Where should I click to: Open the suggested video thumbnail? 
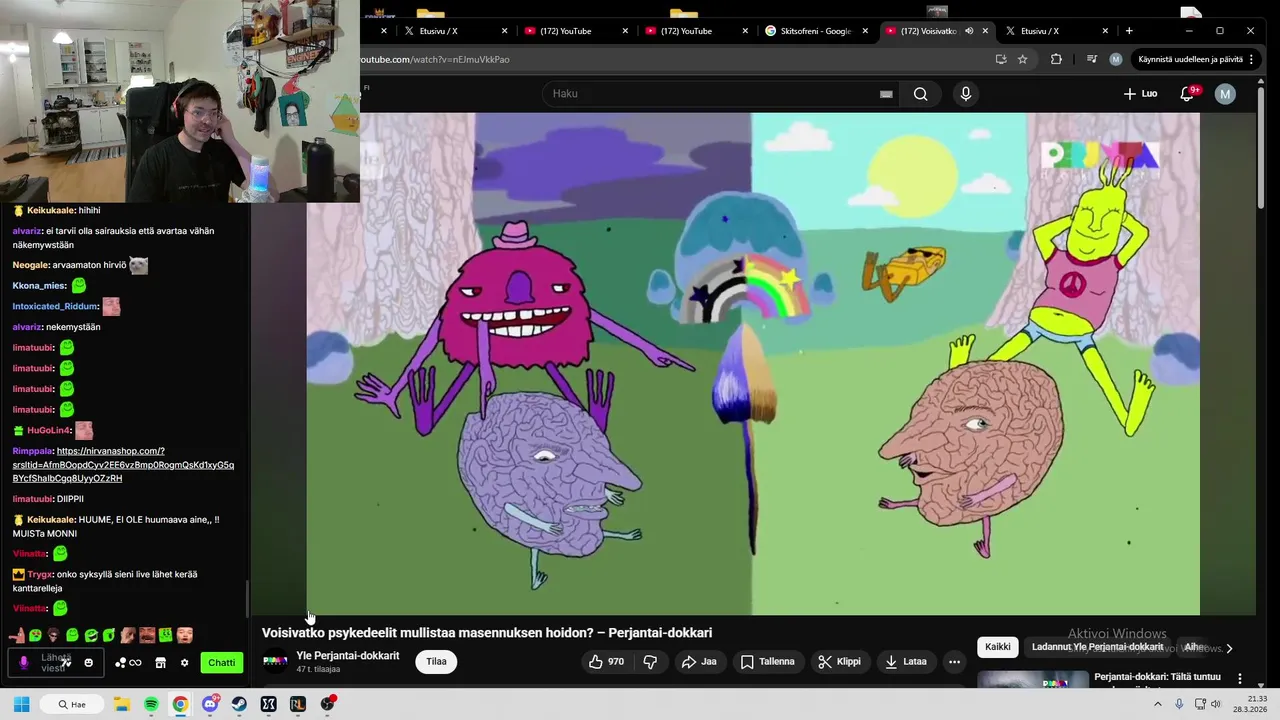click(1032, 680)
